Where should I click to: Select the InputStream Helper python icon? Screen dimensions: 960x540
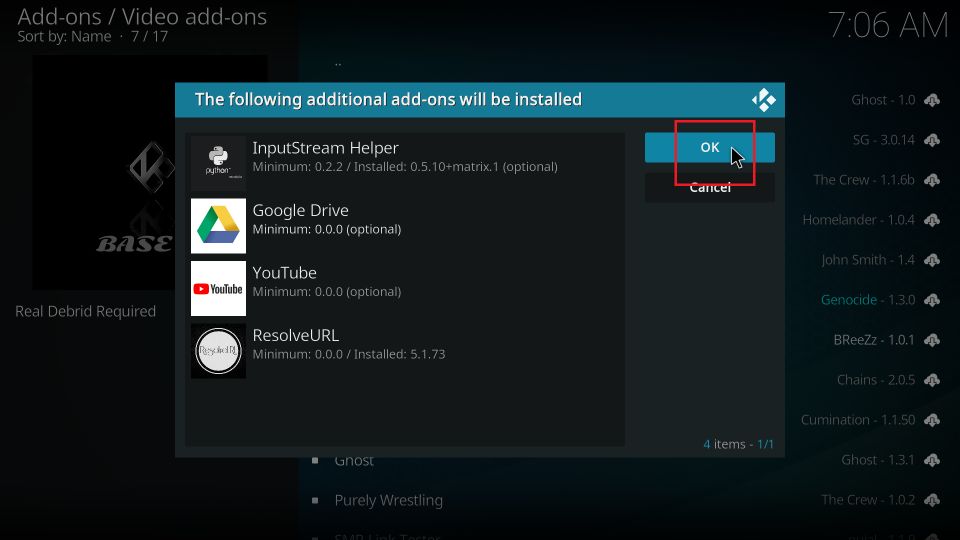click(x=218, y=163)
